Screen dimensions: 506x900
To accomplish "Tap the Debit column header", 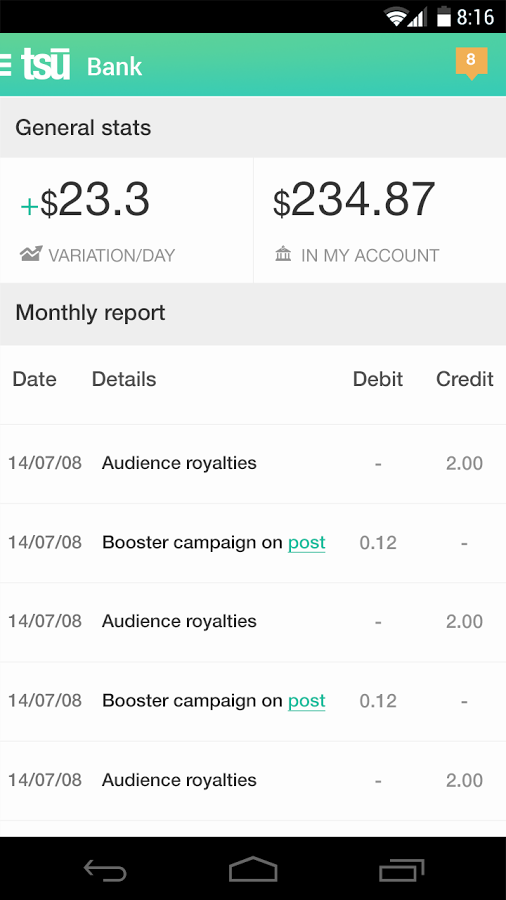I will tap(377, 379).
